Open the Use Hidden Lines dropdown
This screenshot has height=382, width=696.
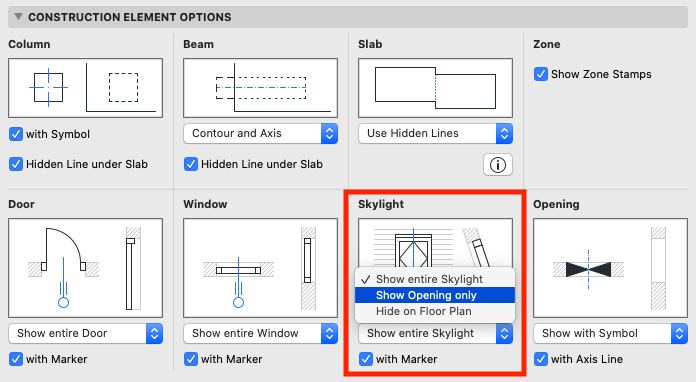click(x=435, y=134)
